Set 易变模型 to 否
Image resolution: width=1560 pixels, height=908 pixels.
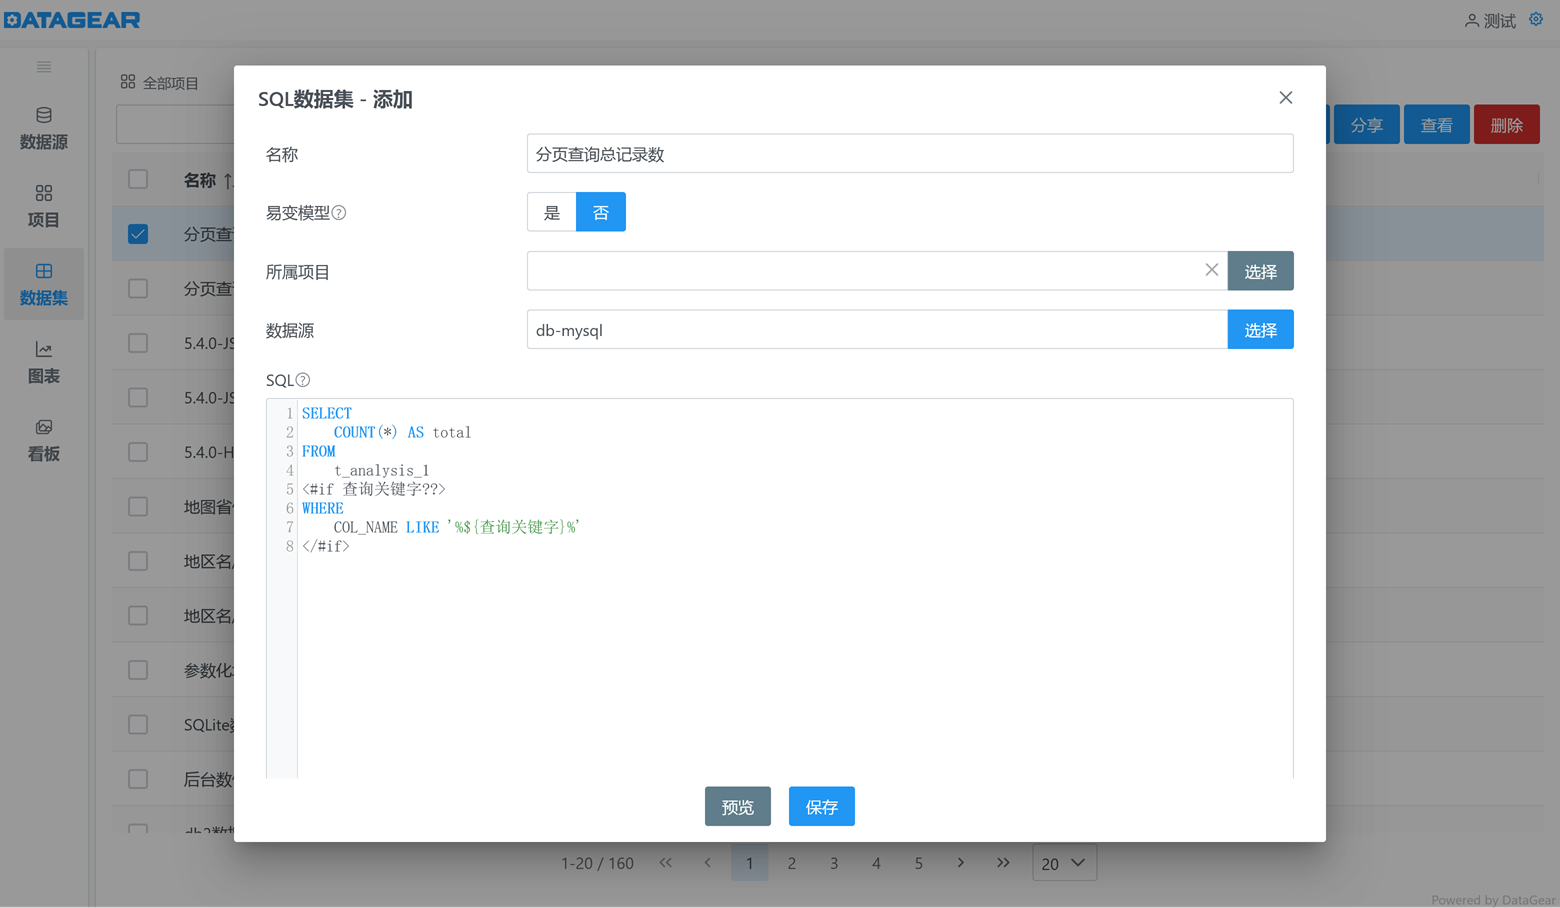(601, 212)
